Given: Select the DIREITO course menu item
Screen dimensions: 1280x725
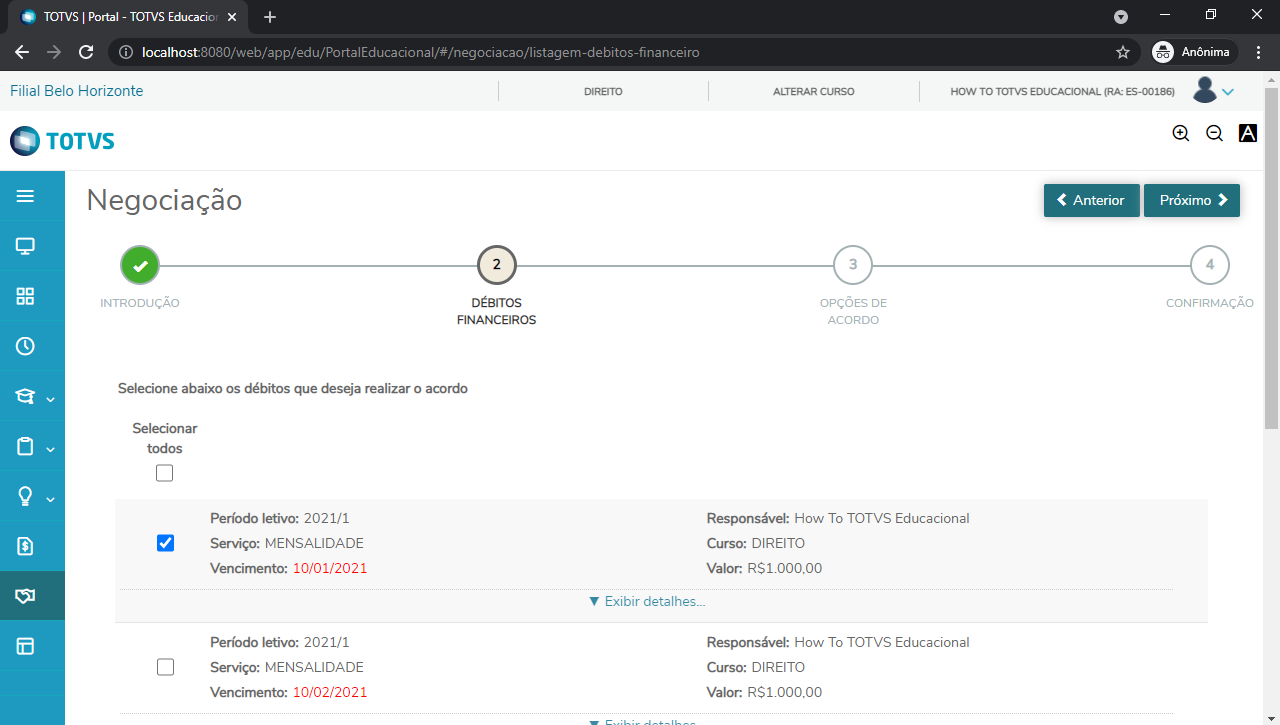Looking at the screenshot, I should [603, 91].
